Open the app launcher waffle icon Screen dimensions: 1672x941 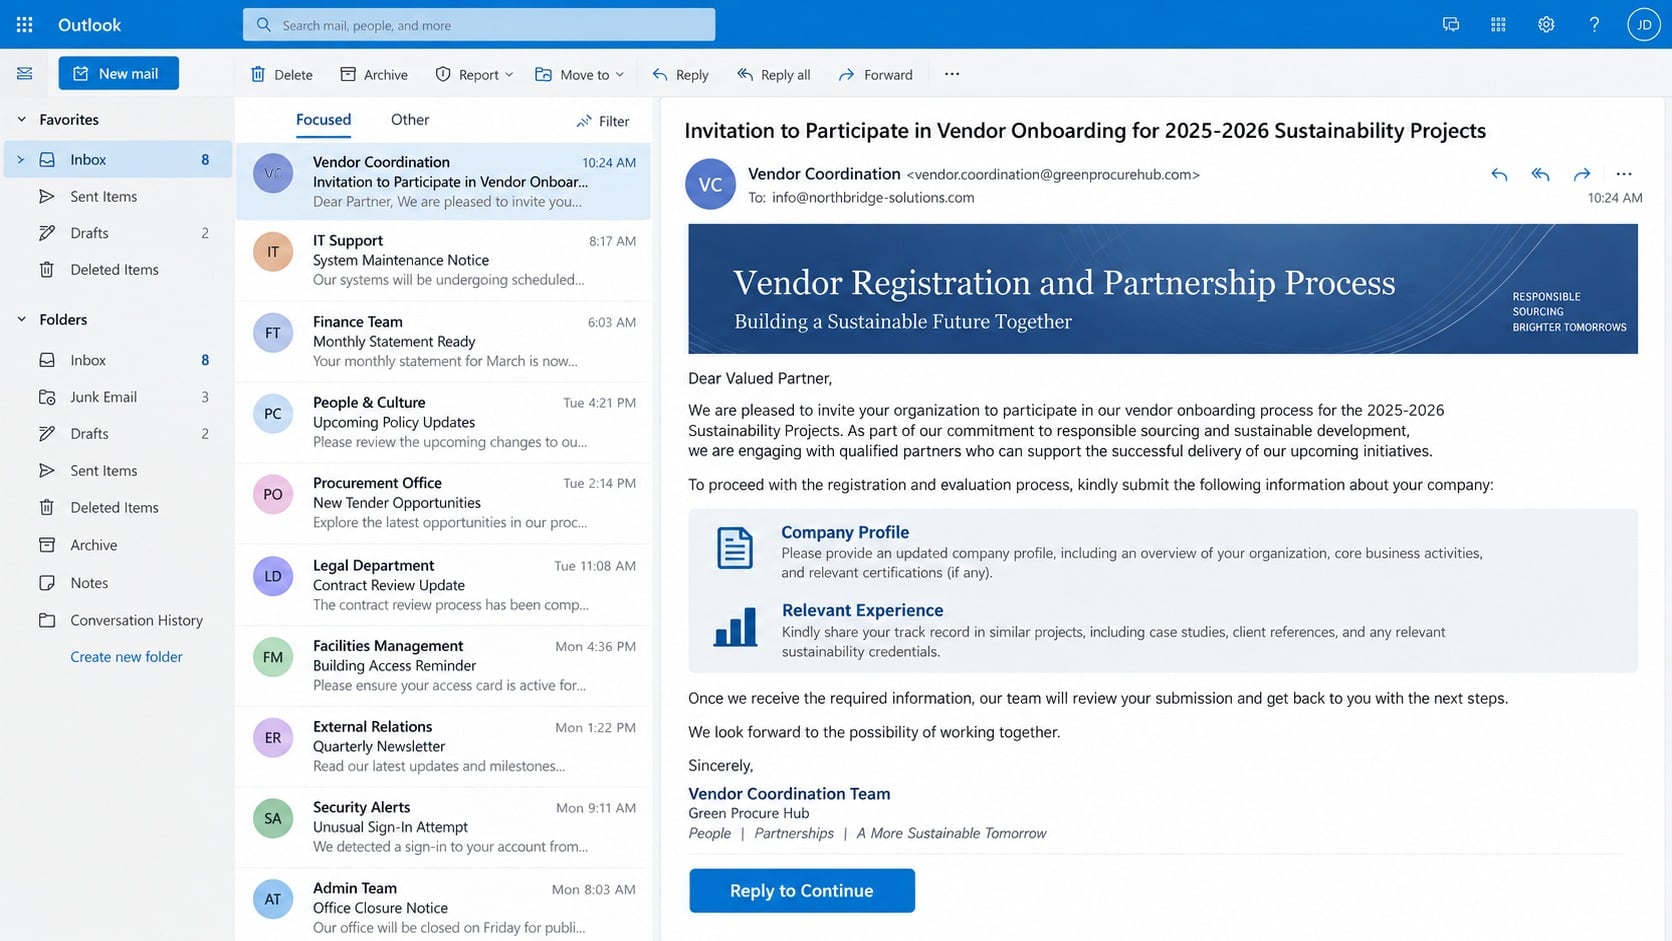(24, 25)
